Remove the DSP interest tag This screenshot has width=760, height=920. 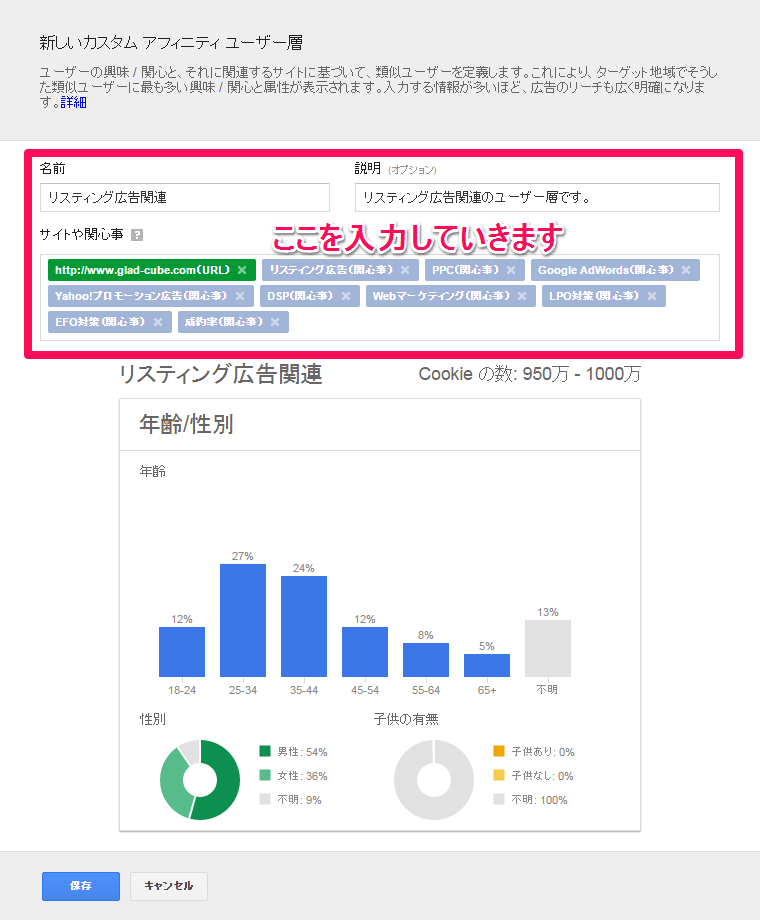[x=346, y=296]
